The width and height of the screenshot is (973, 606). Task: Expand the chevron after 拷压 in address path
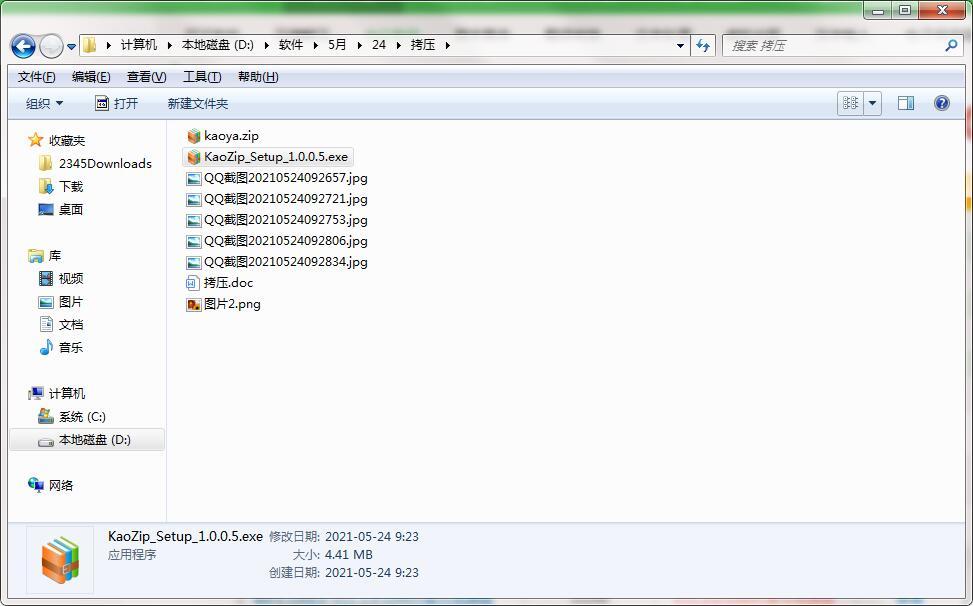pos(447,45)
